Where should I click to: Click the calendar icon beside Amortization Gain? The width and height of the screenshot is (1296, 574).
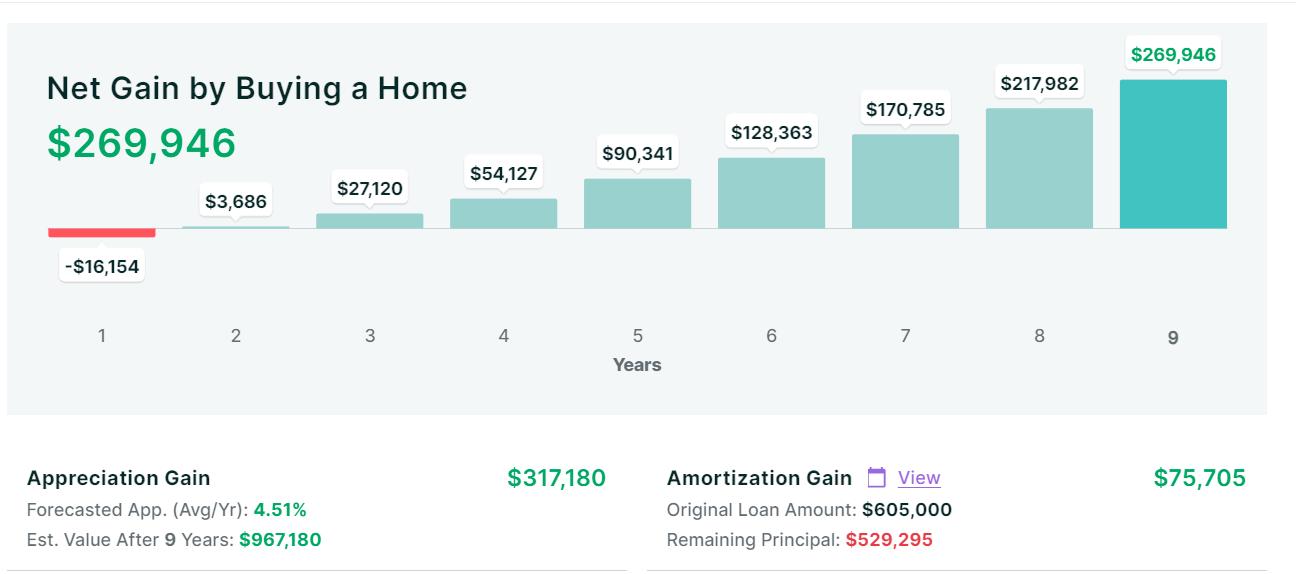[x=877, y=478]
